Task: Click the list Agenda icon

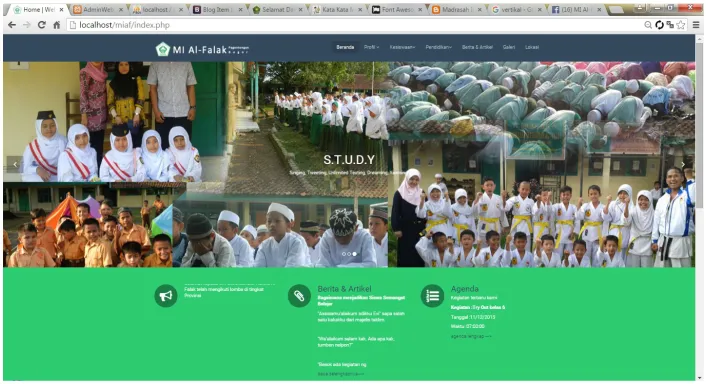Action: 432,296
